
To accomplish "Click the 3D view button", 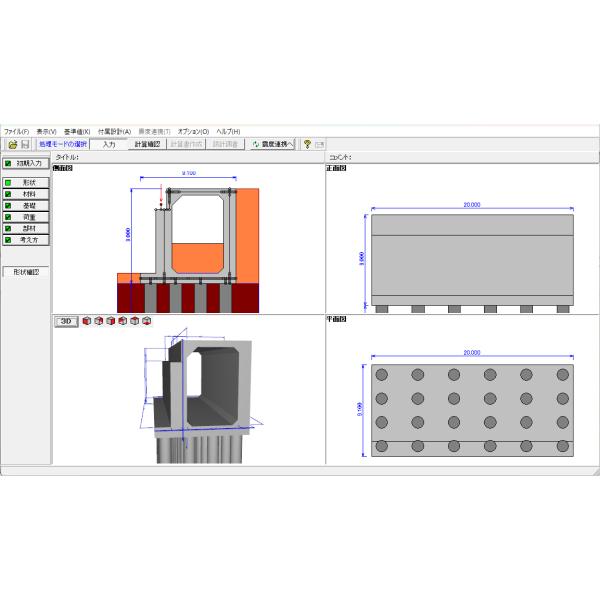I will point(65,321).
